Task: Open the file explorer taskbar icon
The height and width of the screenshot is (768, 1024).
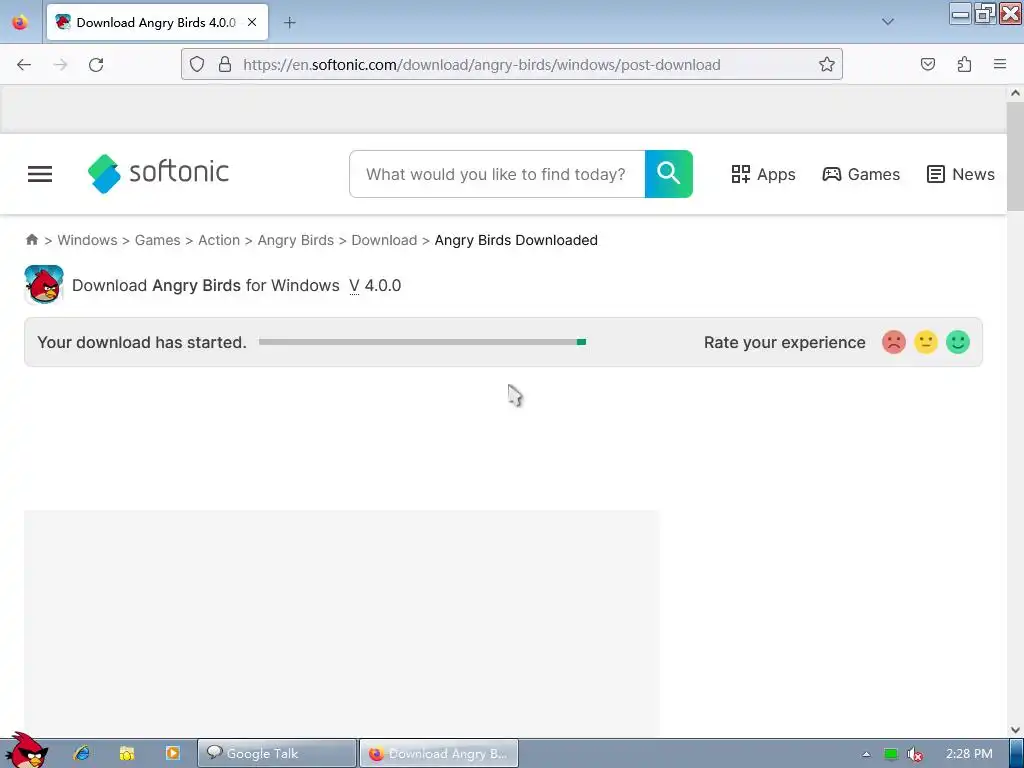Action: point(127,753)
